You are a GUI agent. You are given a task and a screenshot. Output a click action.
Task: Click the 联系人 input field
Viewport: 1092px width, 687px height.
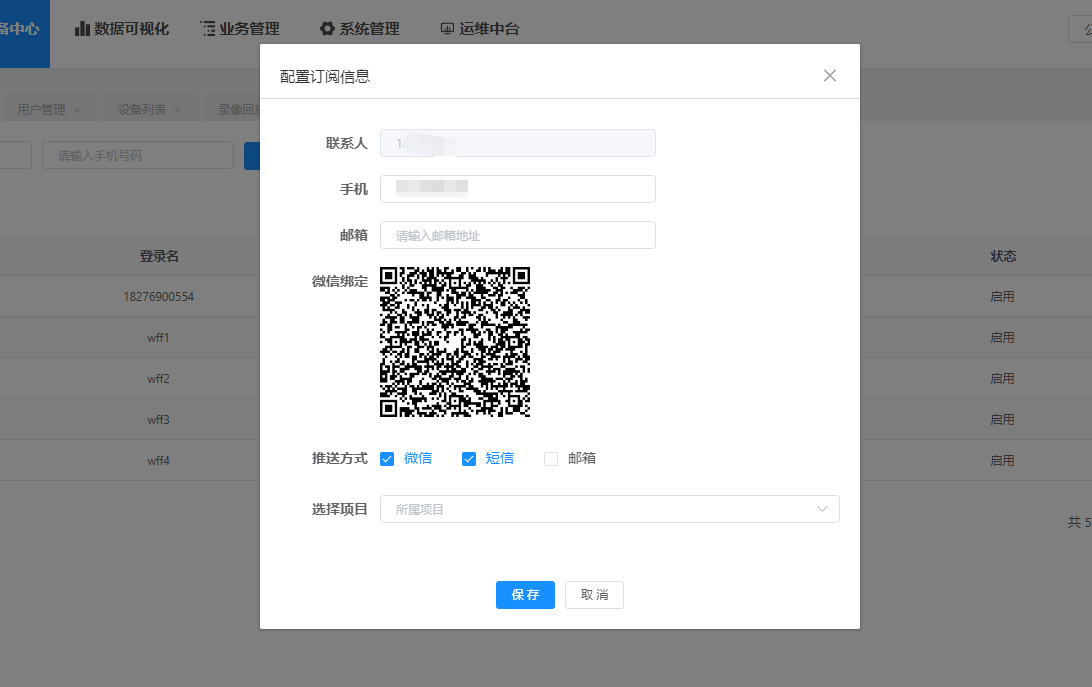click(517, 143)
